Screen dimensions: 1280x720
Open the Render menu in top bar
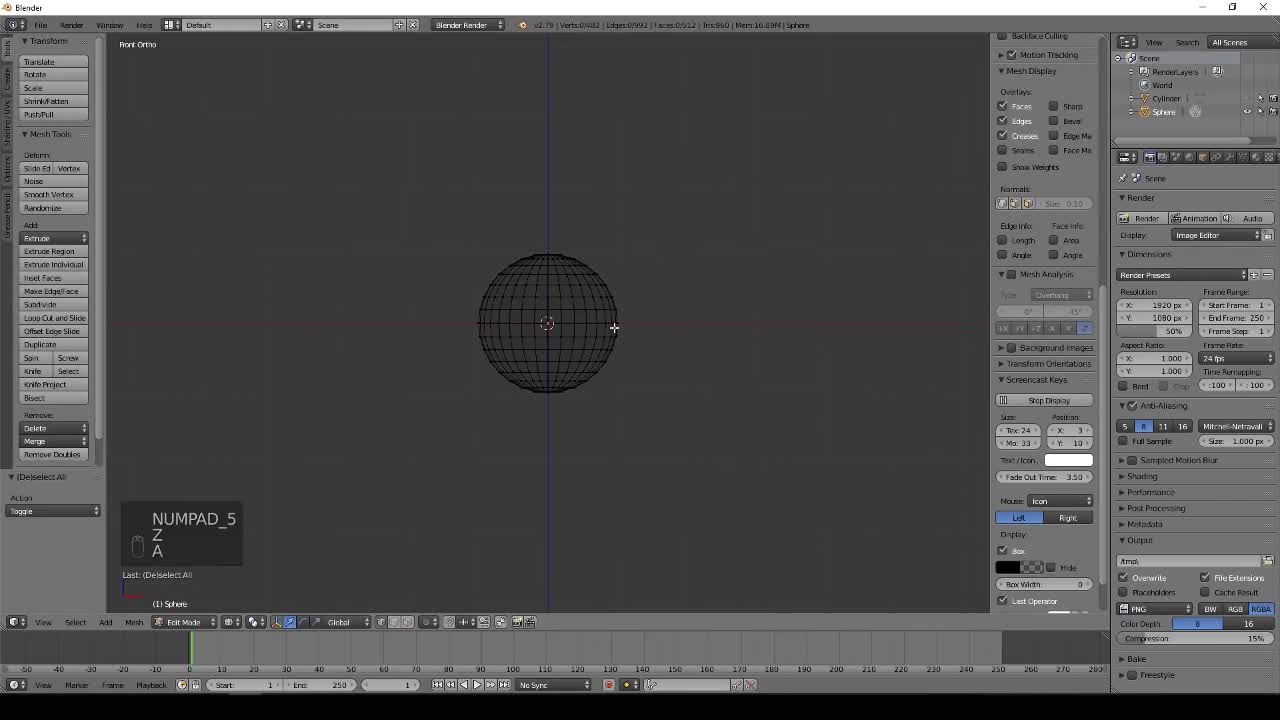tap(72, 25)
